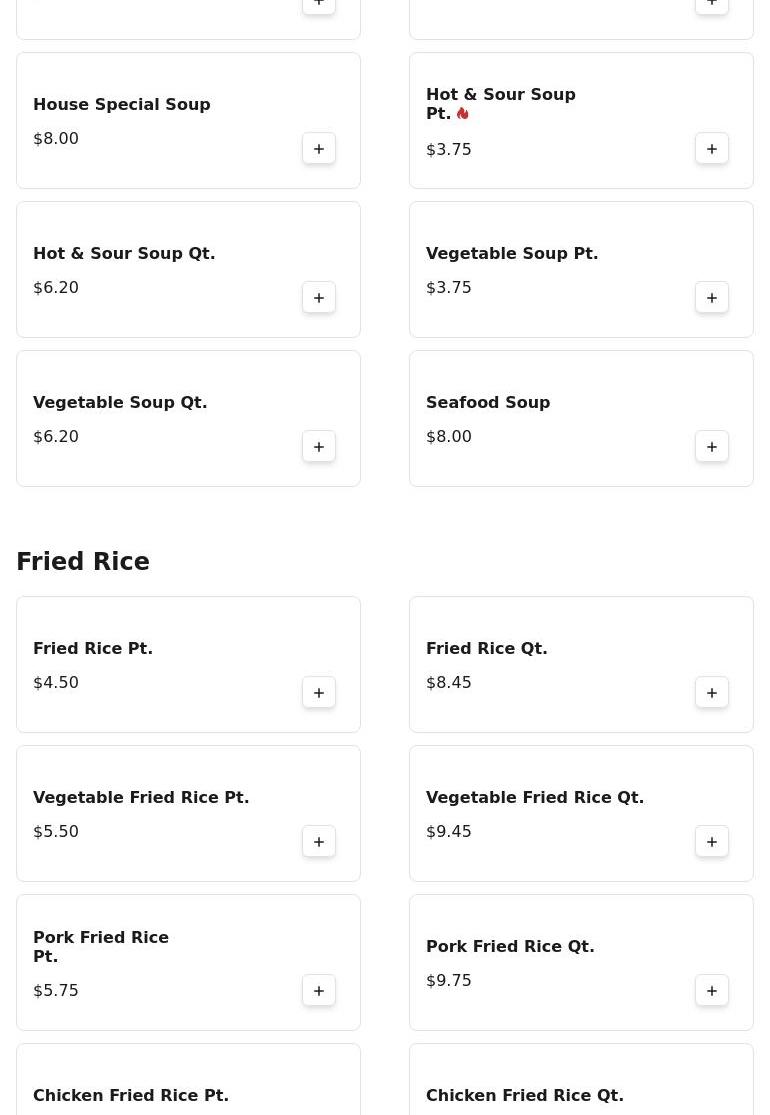Click the $8.45 Fried Rice Qt. price

point(449,682)
